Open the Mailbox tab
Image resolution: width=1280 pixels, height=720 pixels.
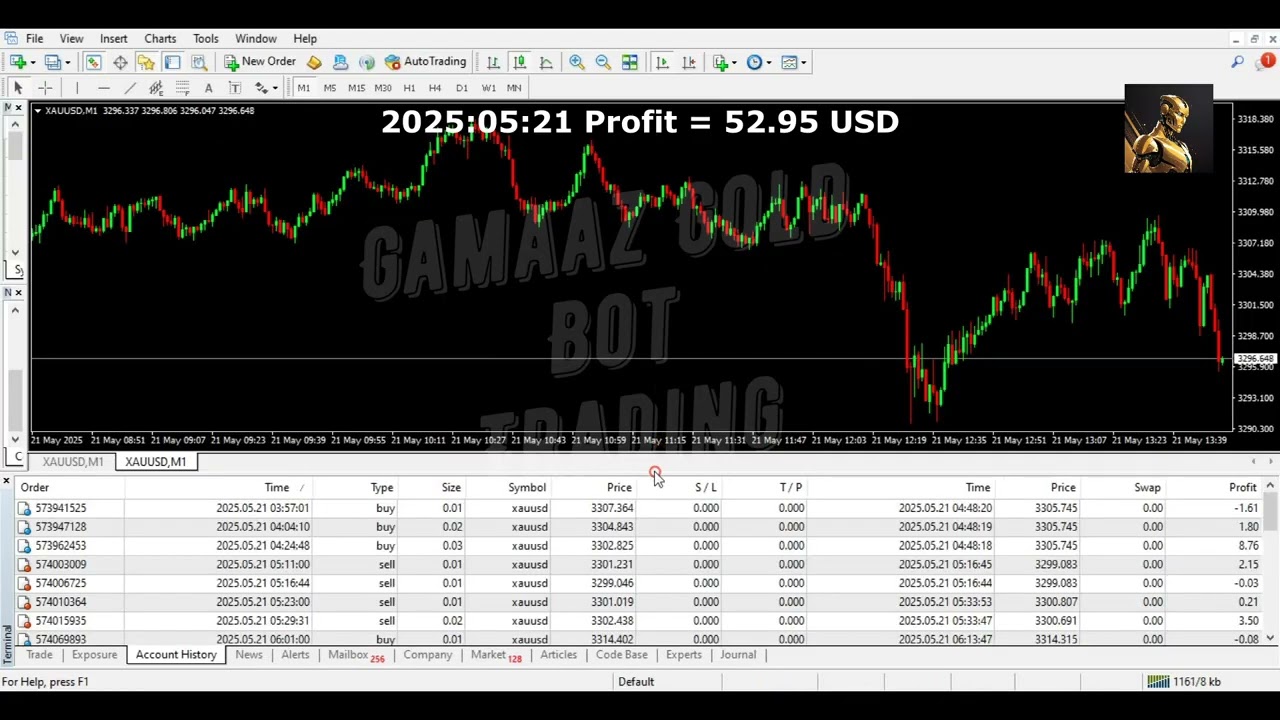click(x=355, y=655)
